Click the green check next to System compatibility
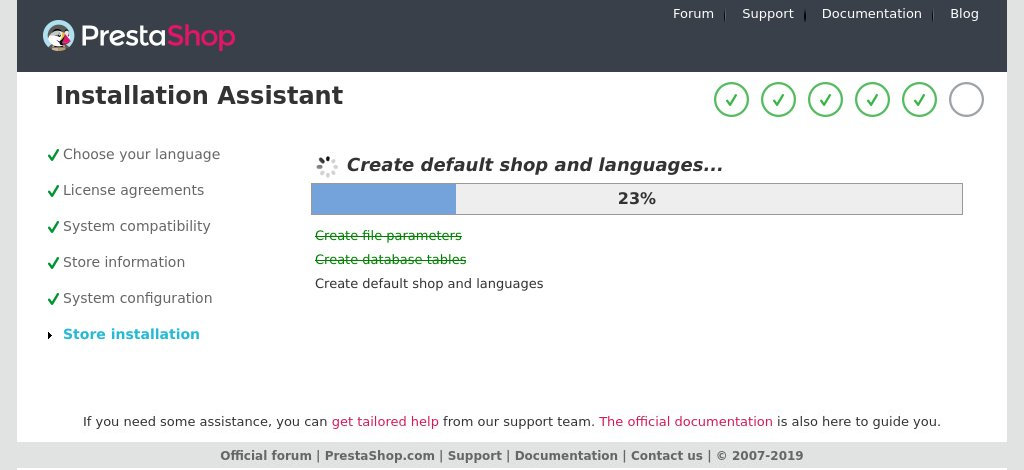The width and height of the screenshot is (1024, 470). 54,227
